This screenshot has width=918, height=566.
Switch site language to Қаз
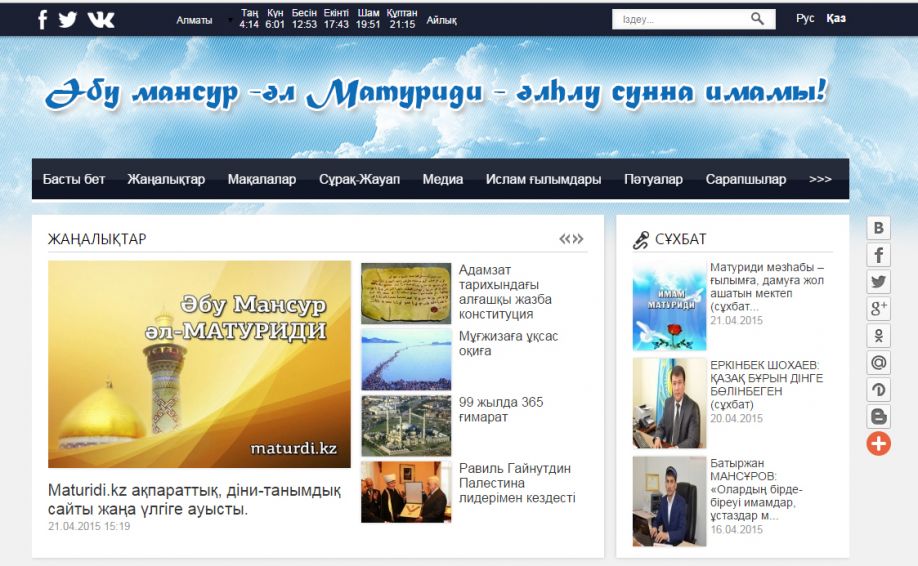click(836, 19)
